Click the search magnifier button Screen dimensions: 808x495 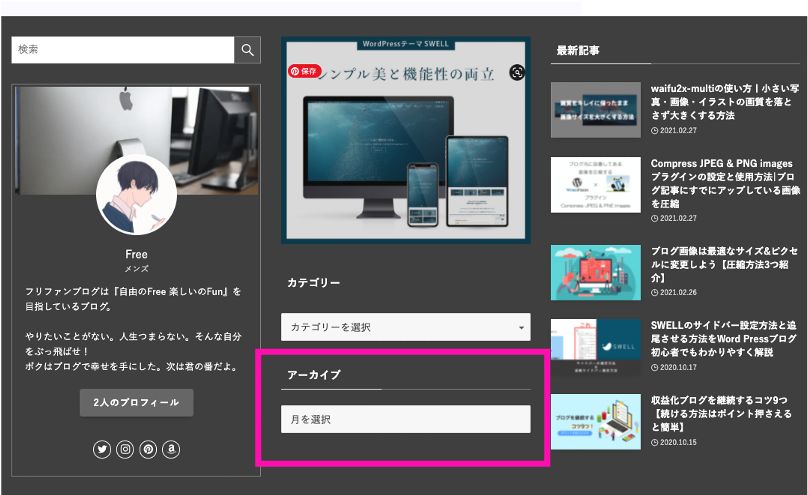pyautogui.click(x=247, y=50)
